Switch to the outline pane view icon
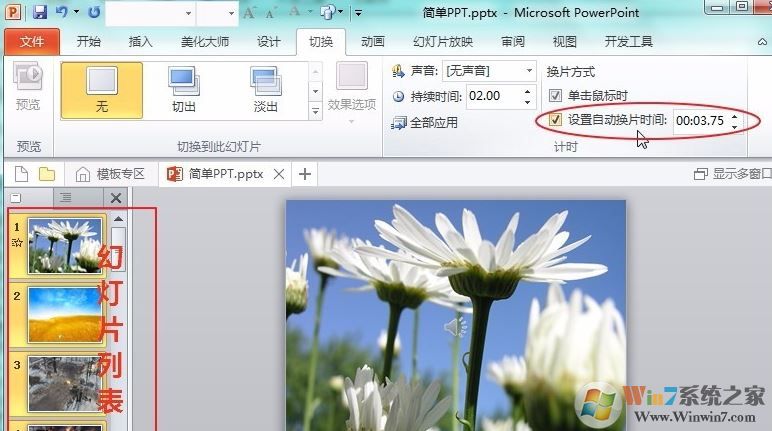 [x=65, y=198]
